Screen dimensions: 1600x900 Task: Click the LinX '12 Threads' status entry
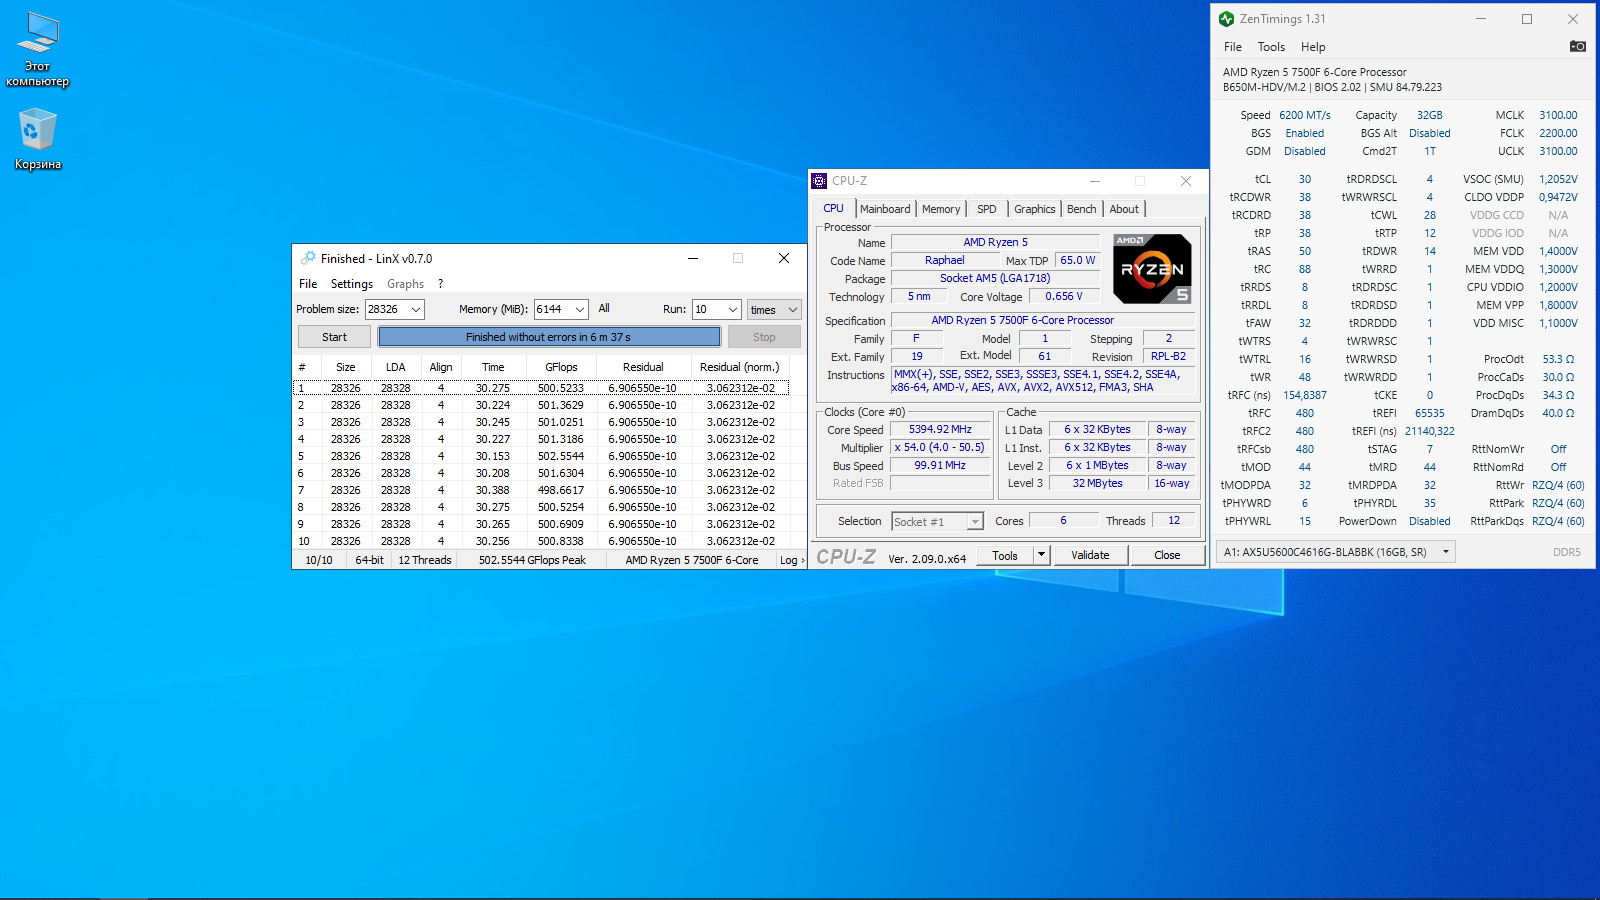425,560
